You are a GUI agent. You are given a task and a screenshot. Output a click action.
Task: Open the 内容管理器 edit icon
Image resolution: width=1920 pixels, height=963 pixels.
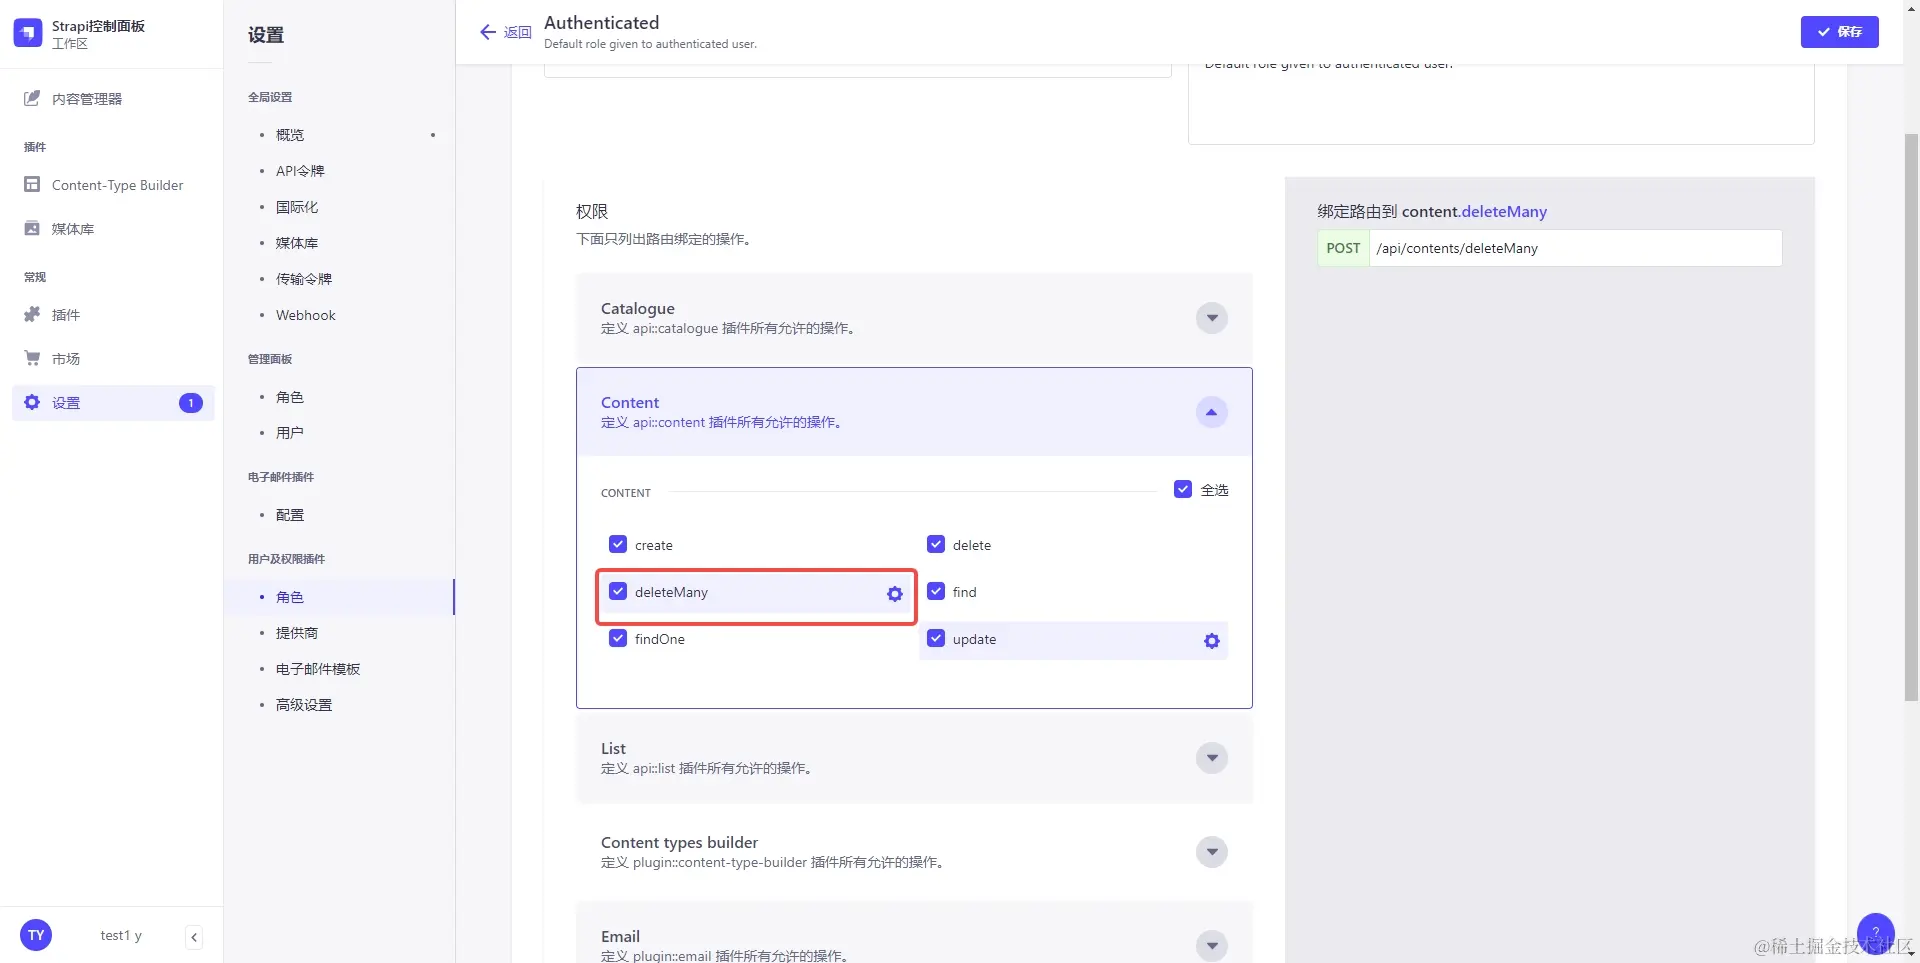click(x=32, y=98)
